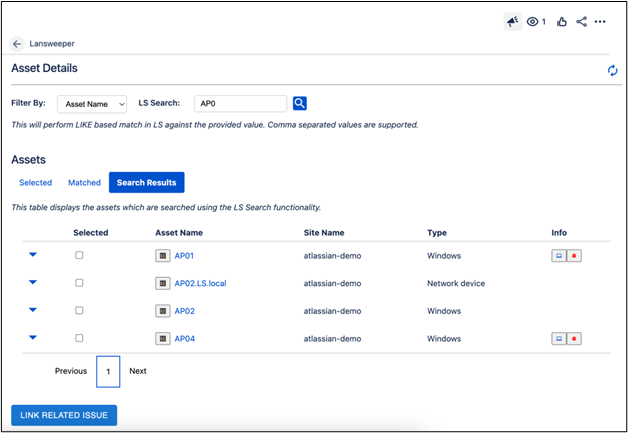Click the thumbs up like icon

pos(562,22)
